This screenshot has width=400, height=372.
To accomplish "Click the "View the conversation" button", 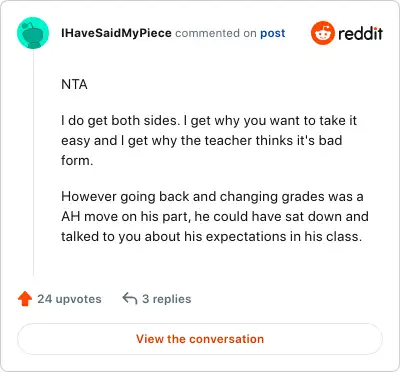I will coord(200,339).
